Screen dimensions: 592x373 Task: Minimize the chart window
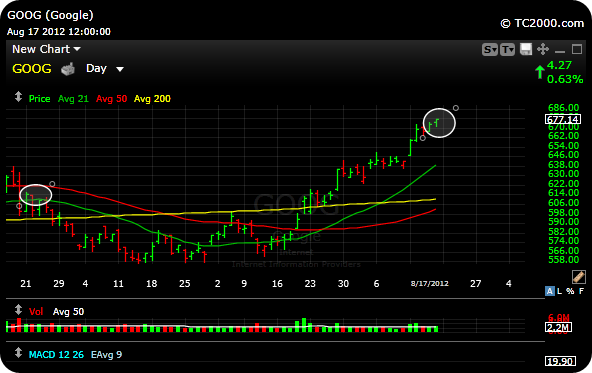[560, 51]
